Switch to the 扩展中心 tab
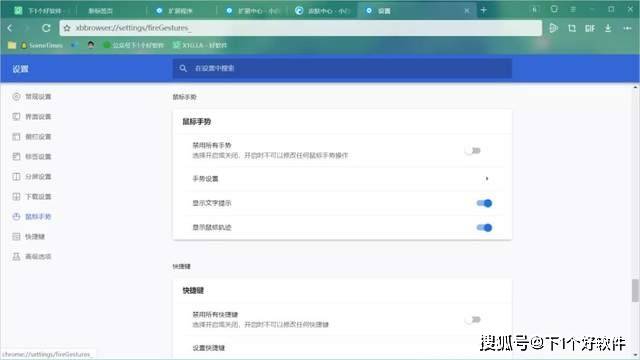 (253, 11)
